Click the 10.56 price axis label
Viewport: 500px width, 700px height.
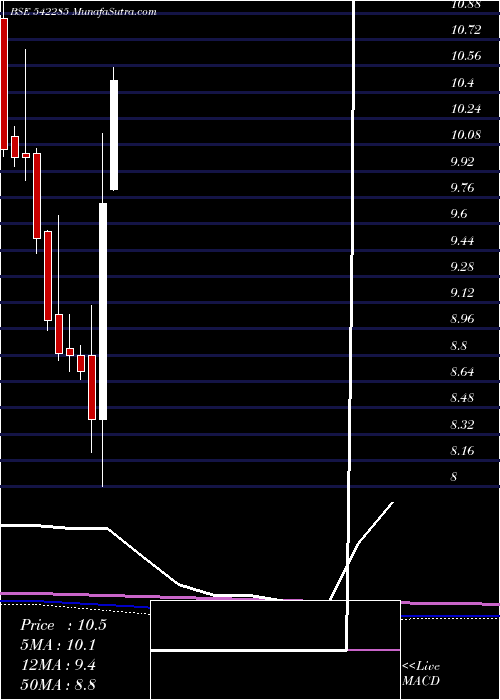click(466, 56)
